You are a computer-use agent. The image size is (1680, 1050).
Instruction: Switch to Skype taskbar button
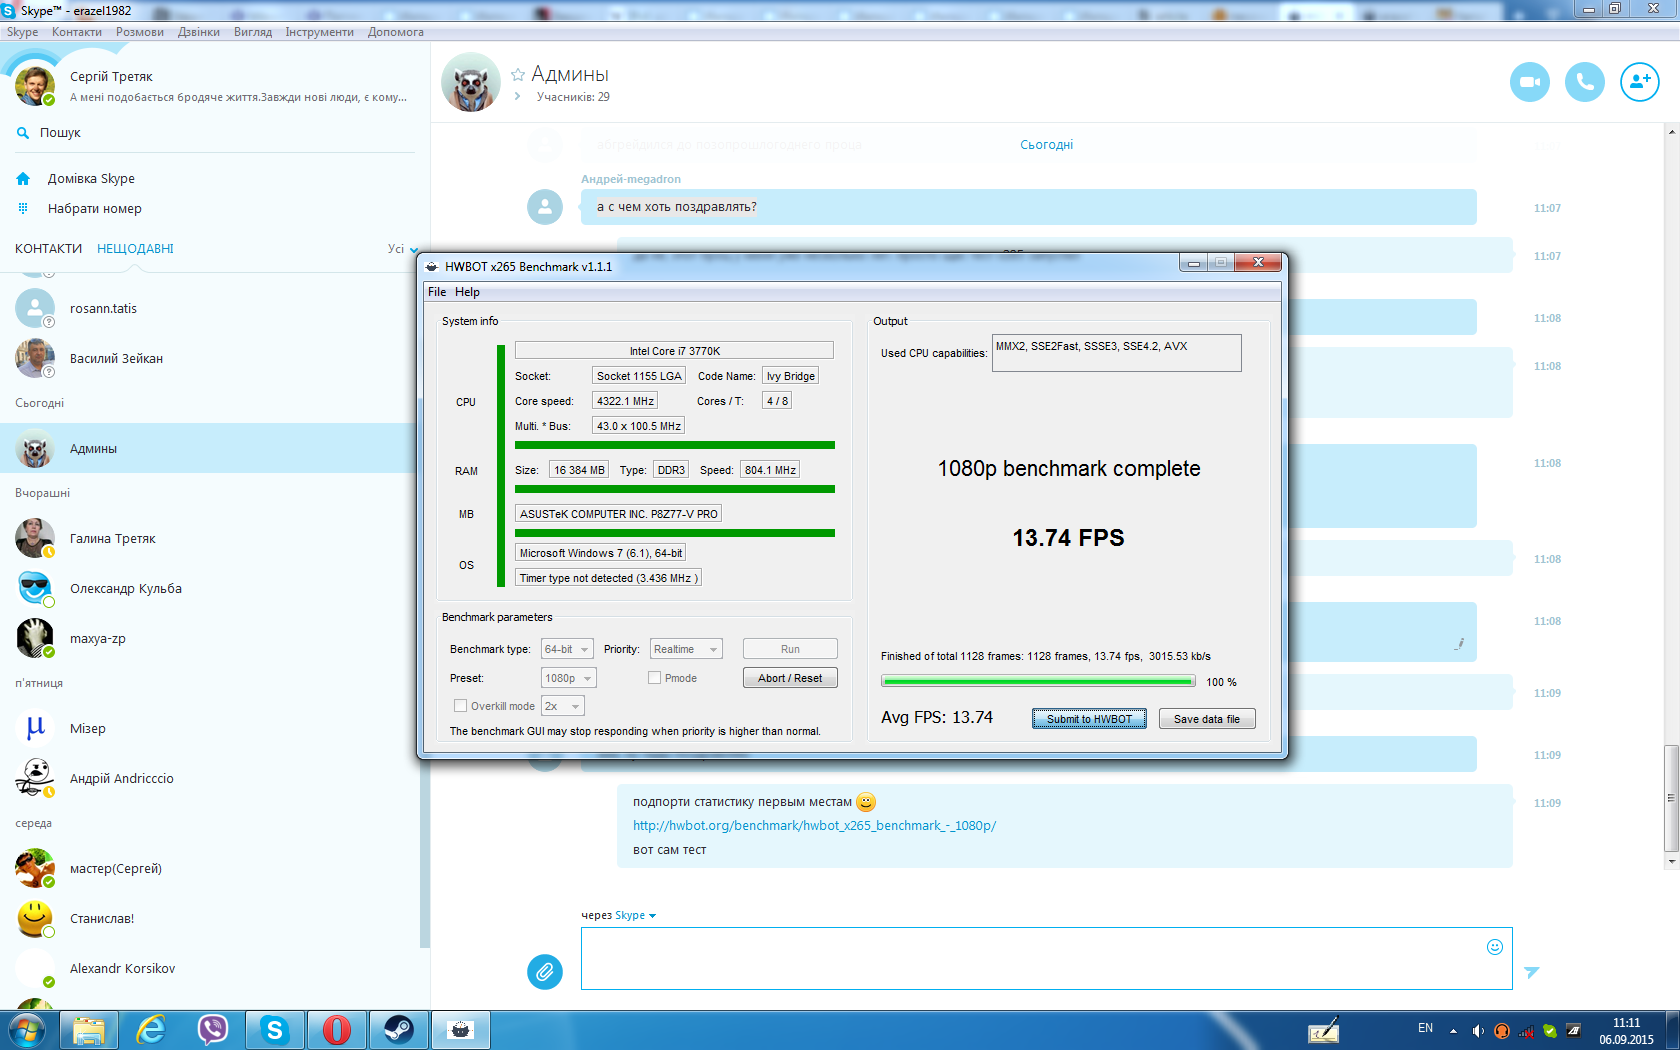pyautogui.click(x=275, y=1030)
